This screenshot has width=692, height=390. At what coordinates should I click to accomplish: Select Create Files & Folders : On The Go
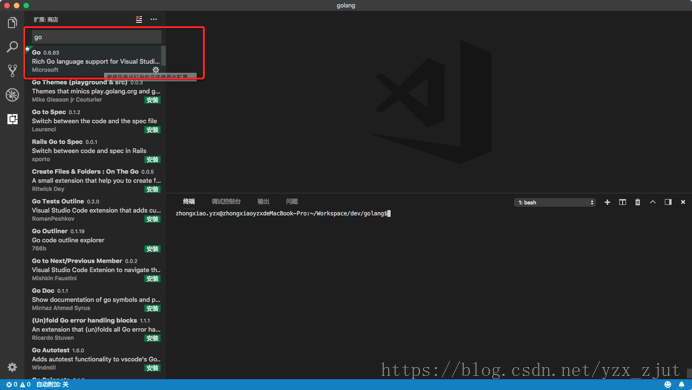click(85, 172)
